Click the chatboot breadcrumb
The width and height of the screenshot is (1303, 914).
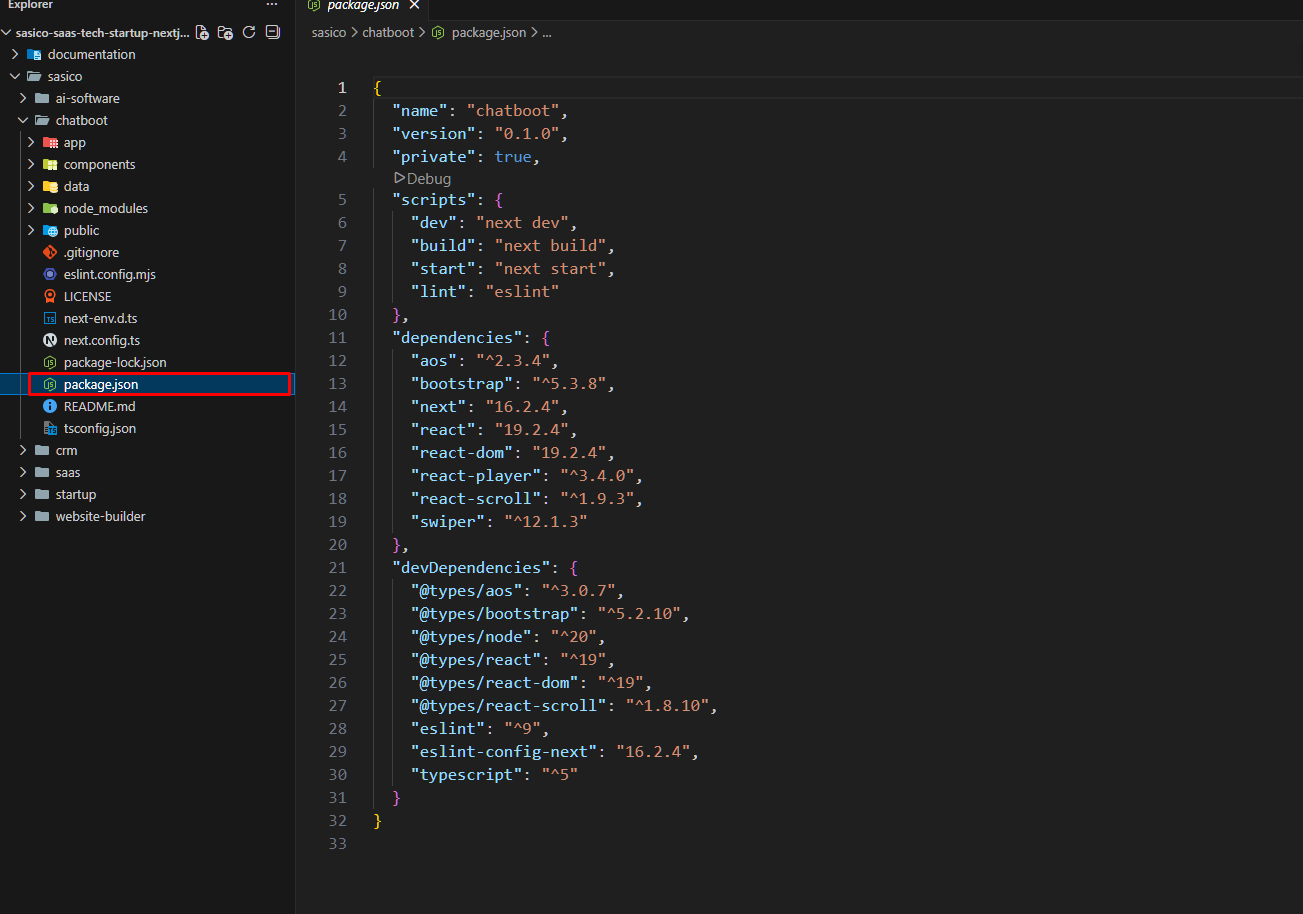pos(388,32)
